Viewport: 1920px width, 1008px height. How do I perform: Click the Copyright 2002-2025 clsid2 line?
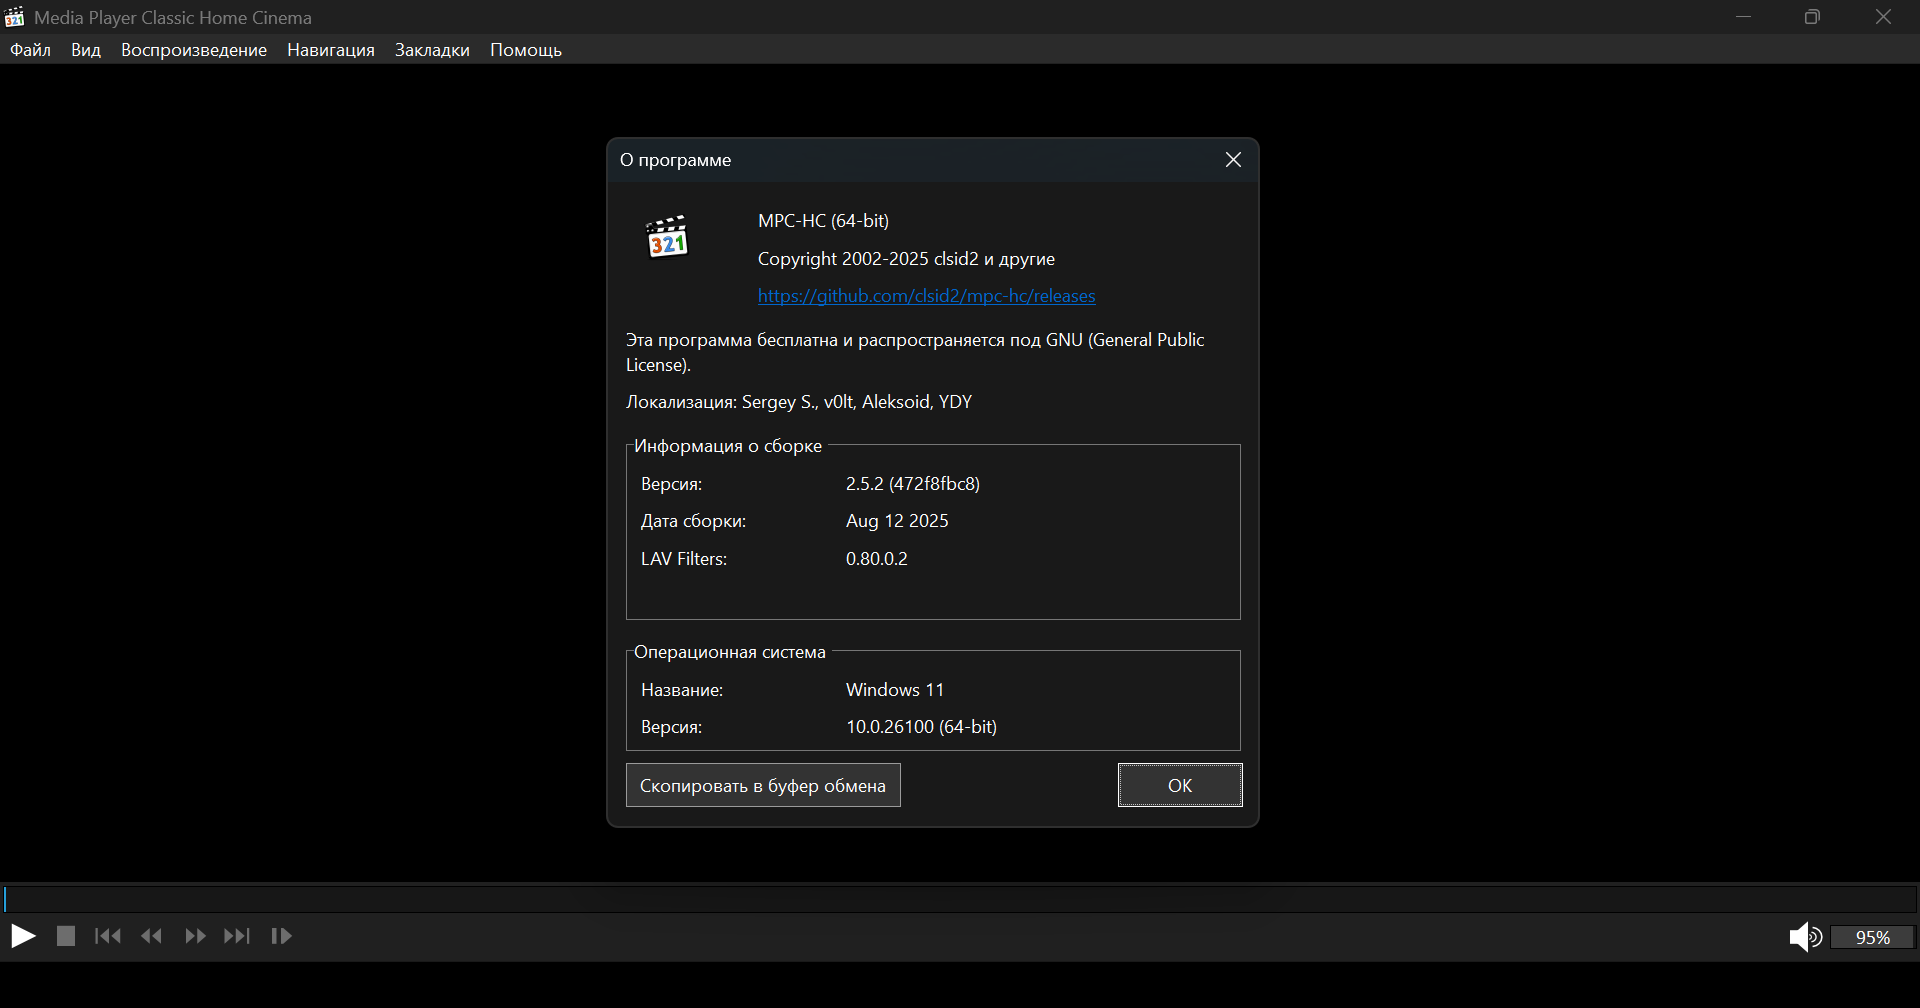pos(906,259)
